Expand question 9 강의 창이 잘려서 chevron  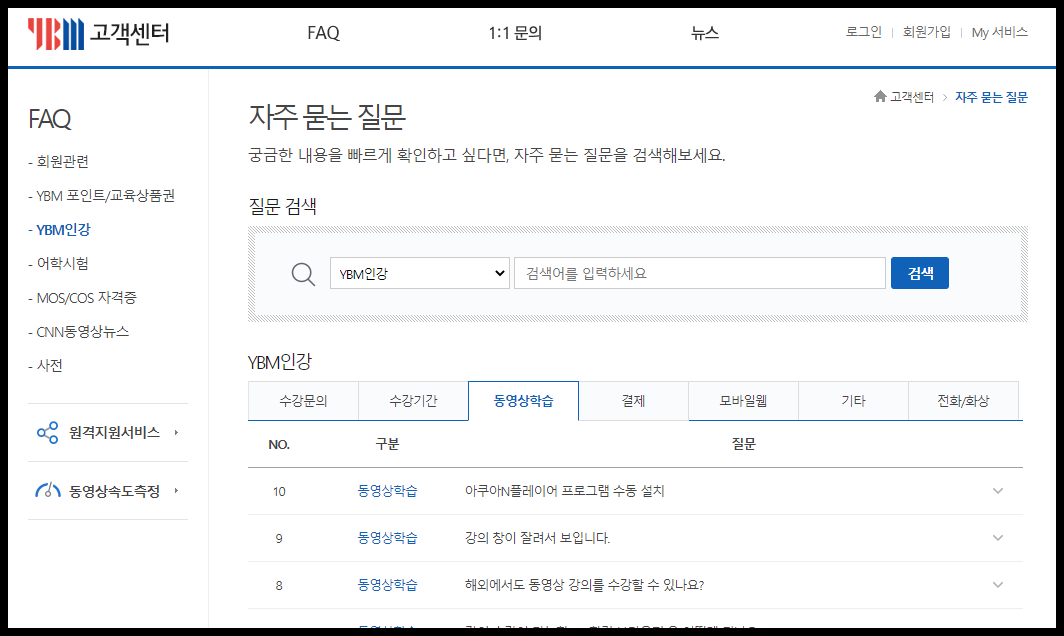998,538
